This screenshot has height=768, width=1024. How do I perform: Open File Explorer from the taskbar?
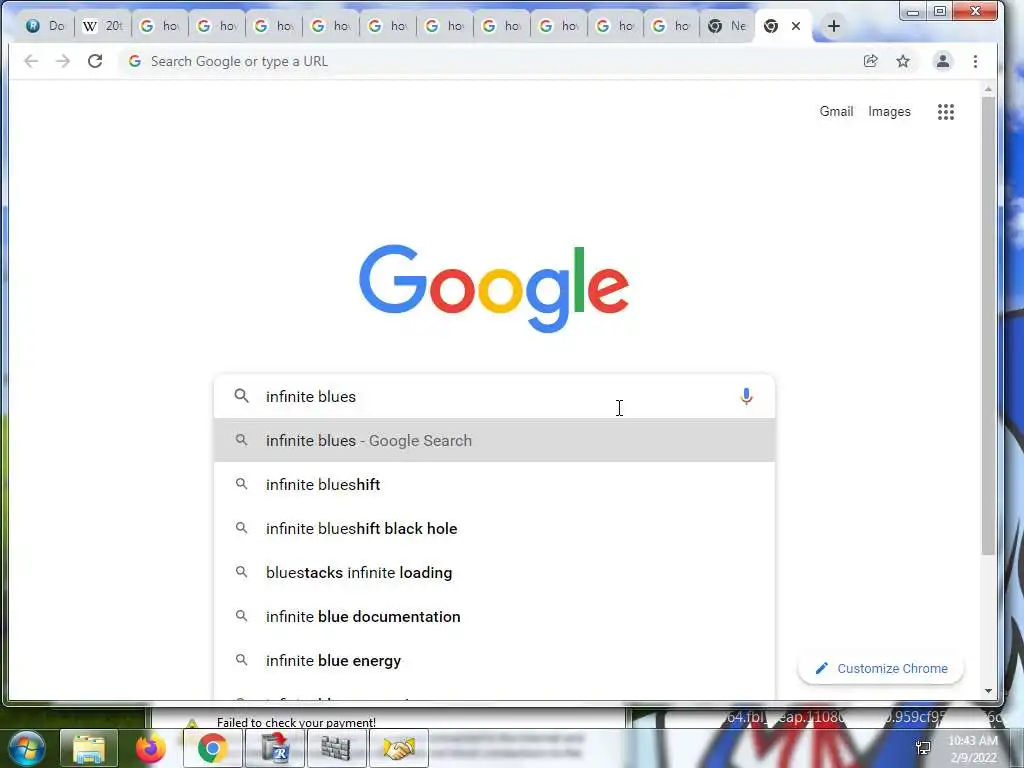[89, 748]
